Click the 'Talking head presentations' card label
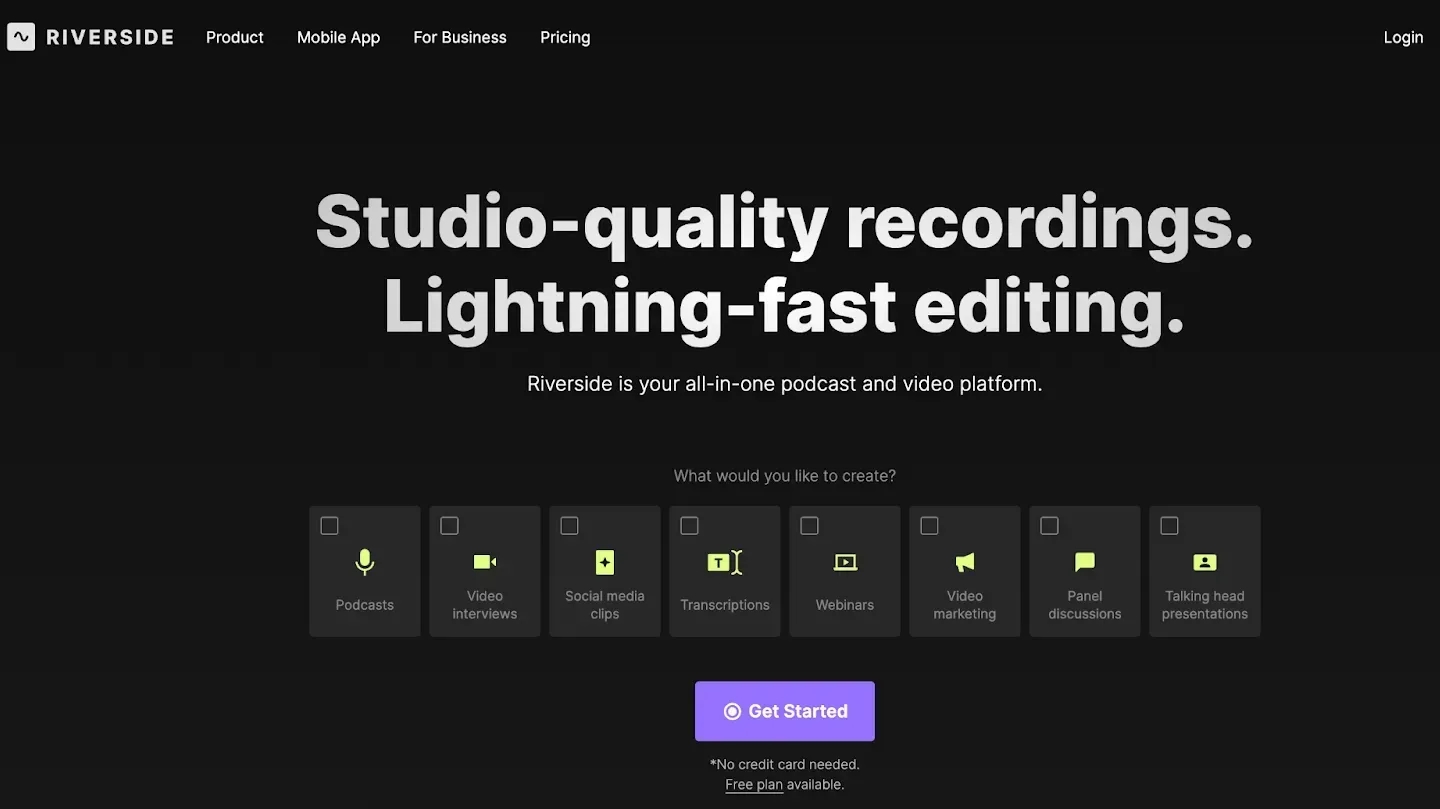Viewport: 1440px width, 809px height. coord(1205,605)
